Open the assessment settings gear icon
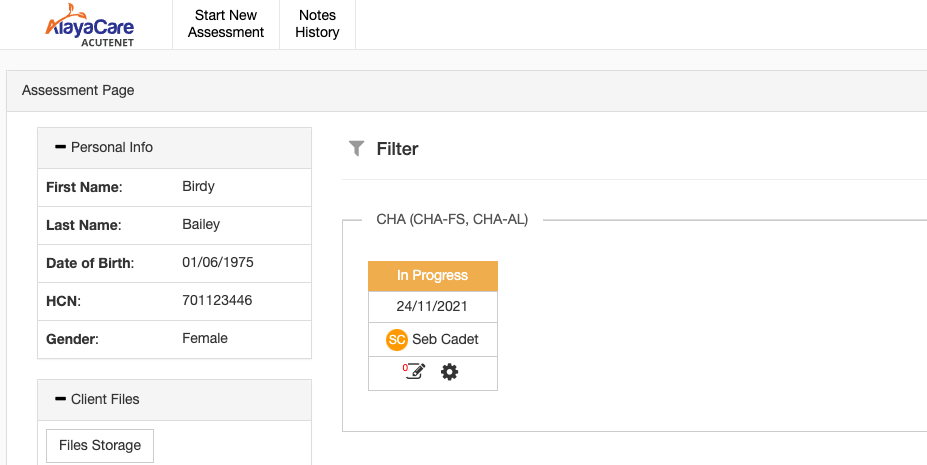The height and width of the screenshot is (465, 927). pos(450,372)
